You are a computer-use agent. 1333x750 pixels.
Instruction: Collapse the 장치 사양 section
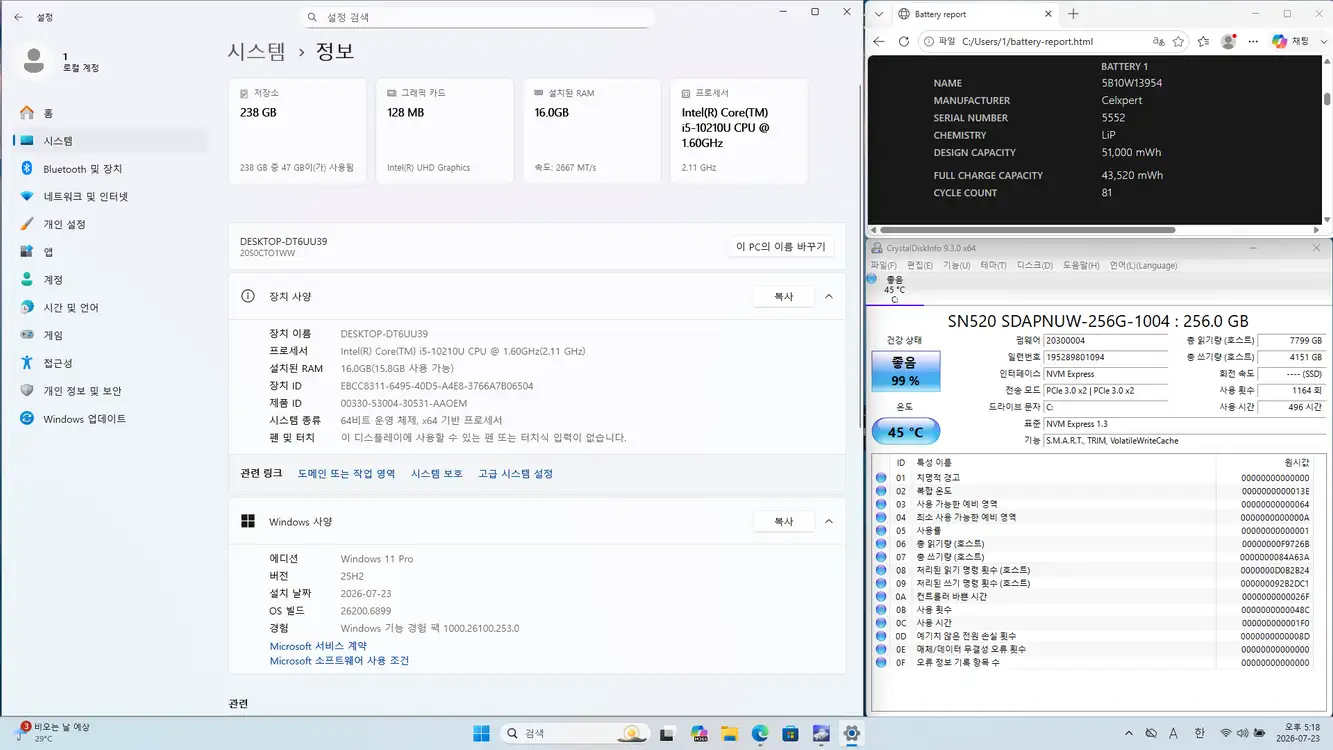click(829, 297)
